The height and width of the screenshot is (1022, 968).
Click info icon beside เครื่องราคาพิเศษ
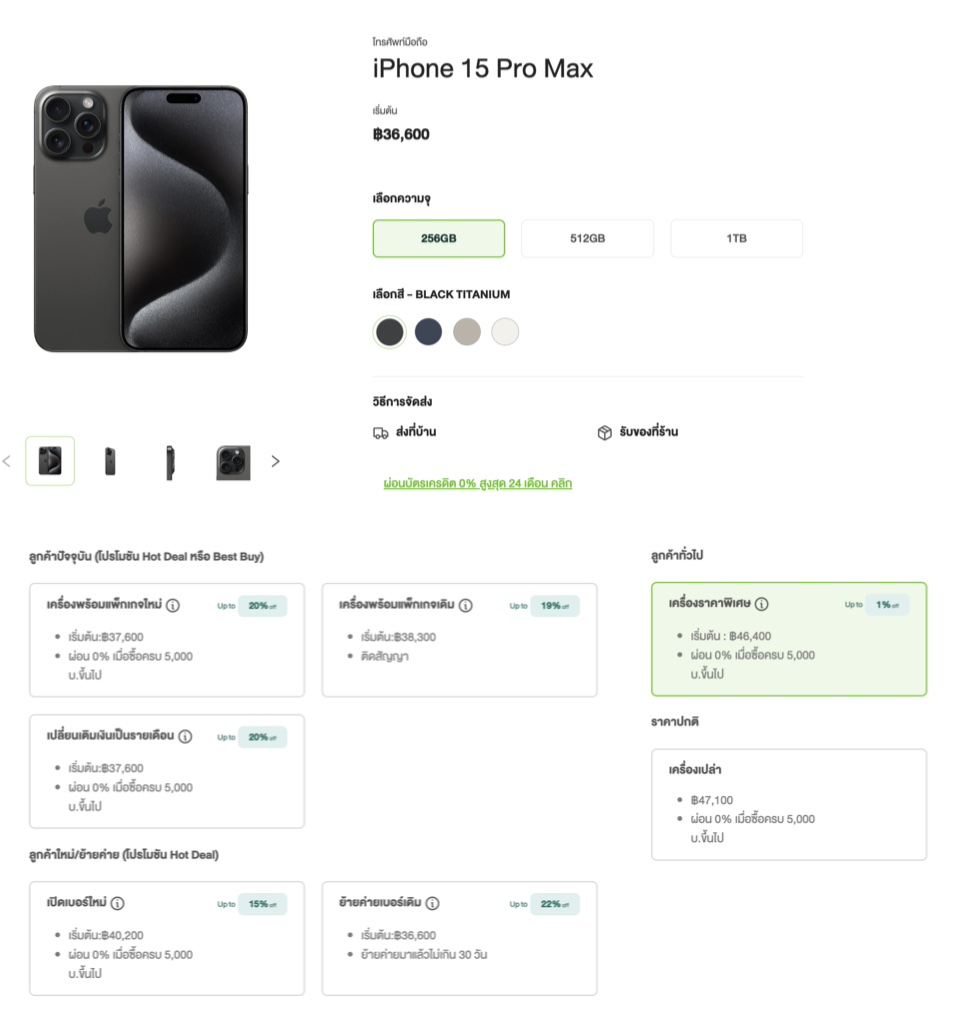[762, 604]
